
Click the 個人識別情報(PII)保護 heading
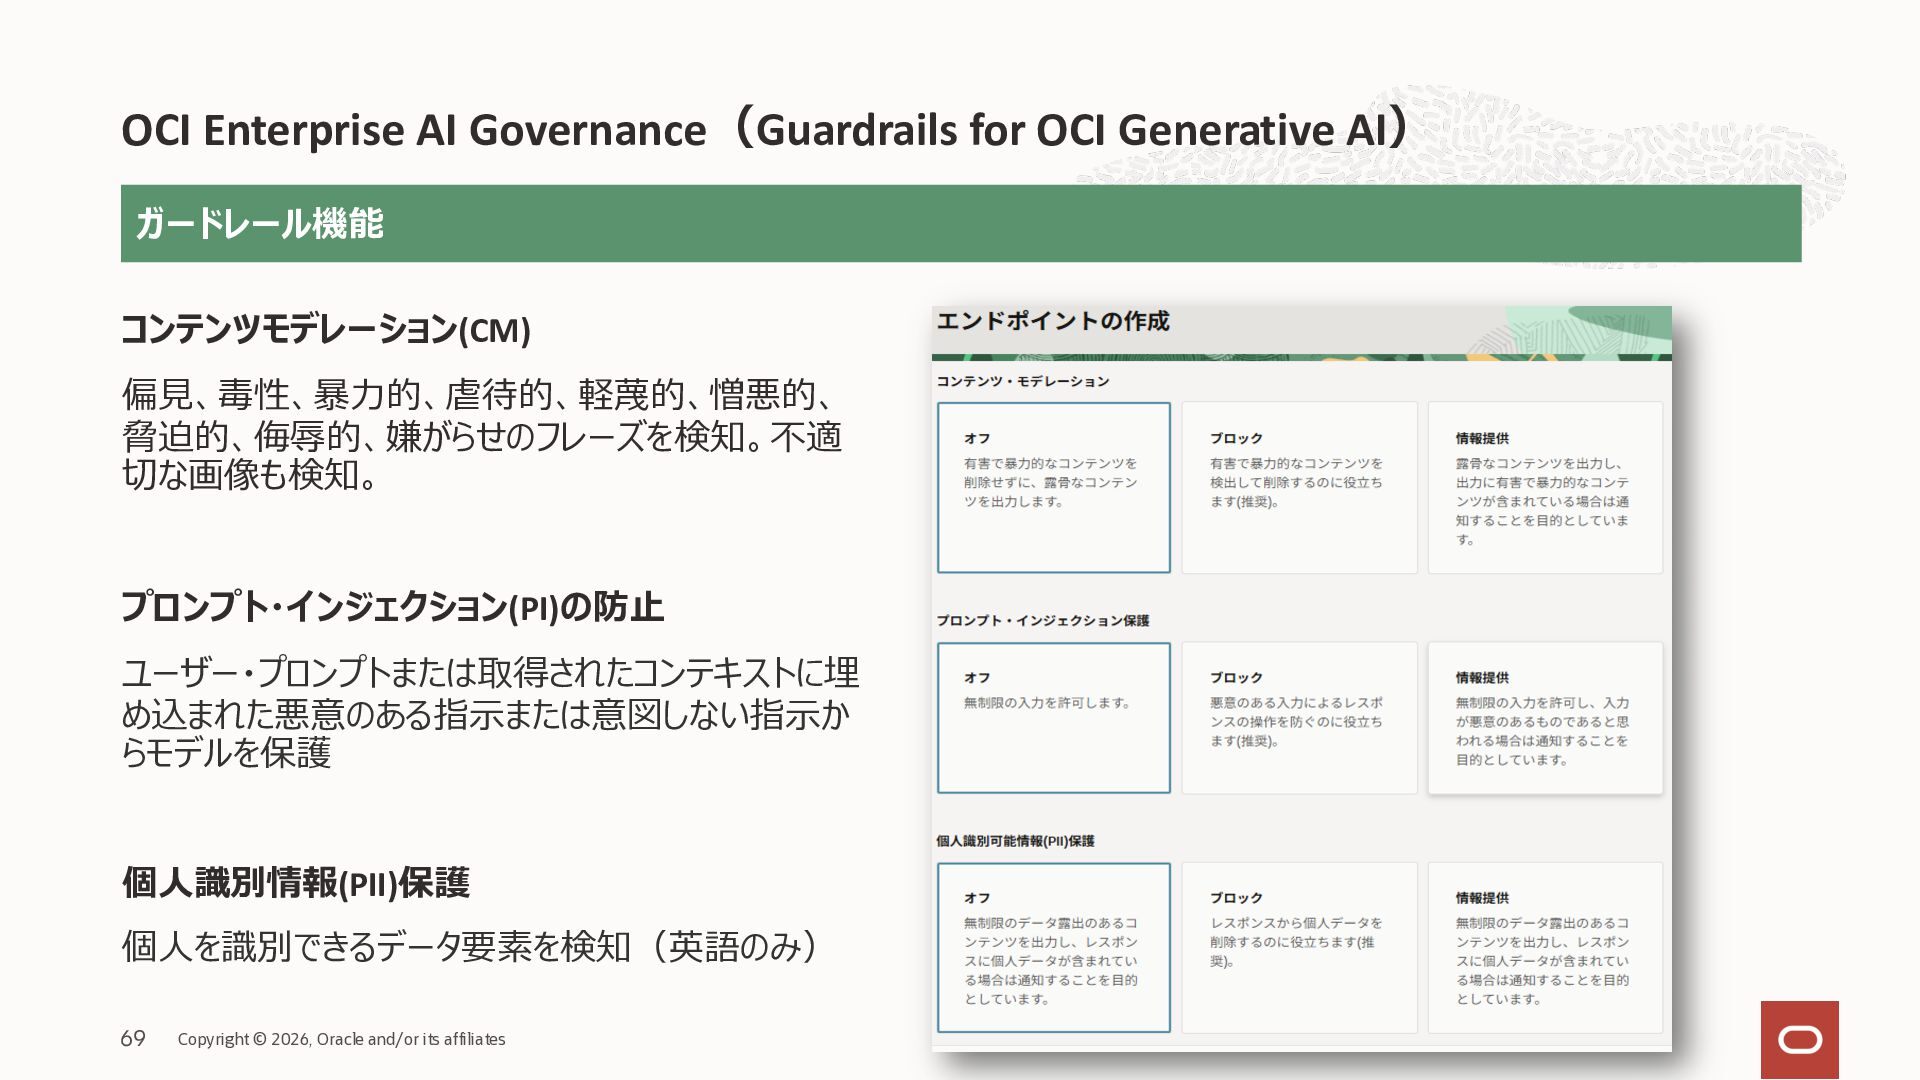pyautogui.click(x=296, y=883)
